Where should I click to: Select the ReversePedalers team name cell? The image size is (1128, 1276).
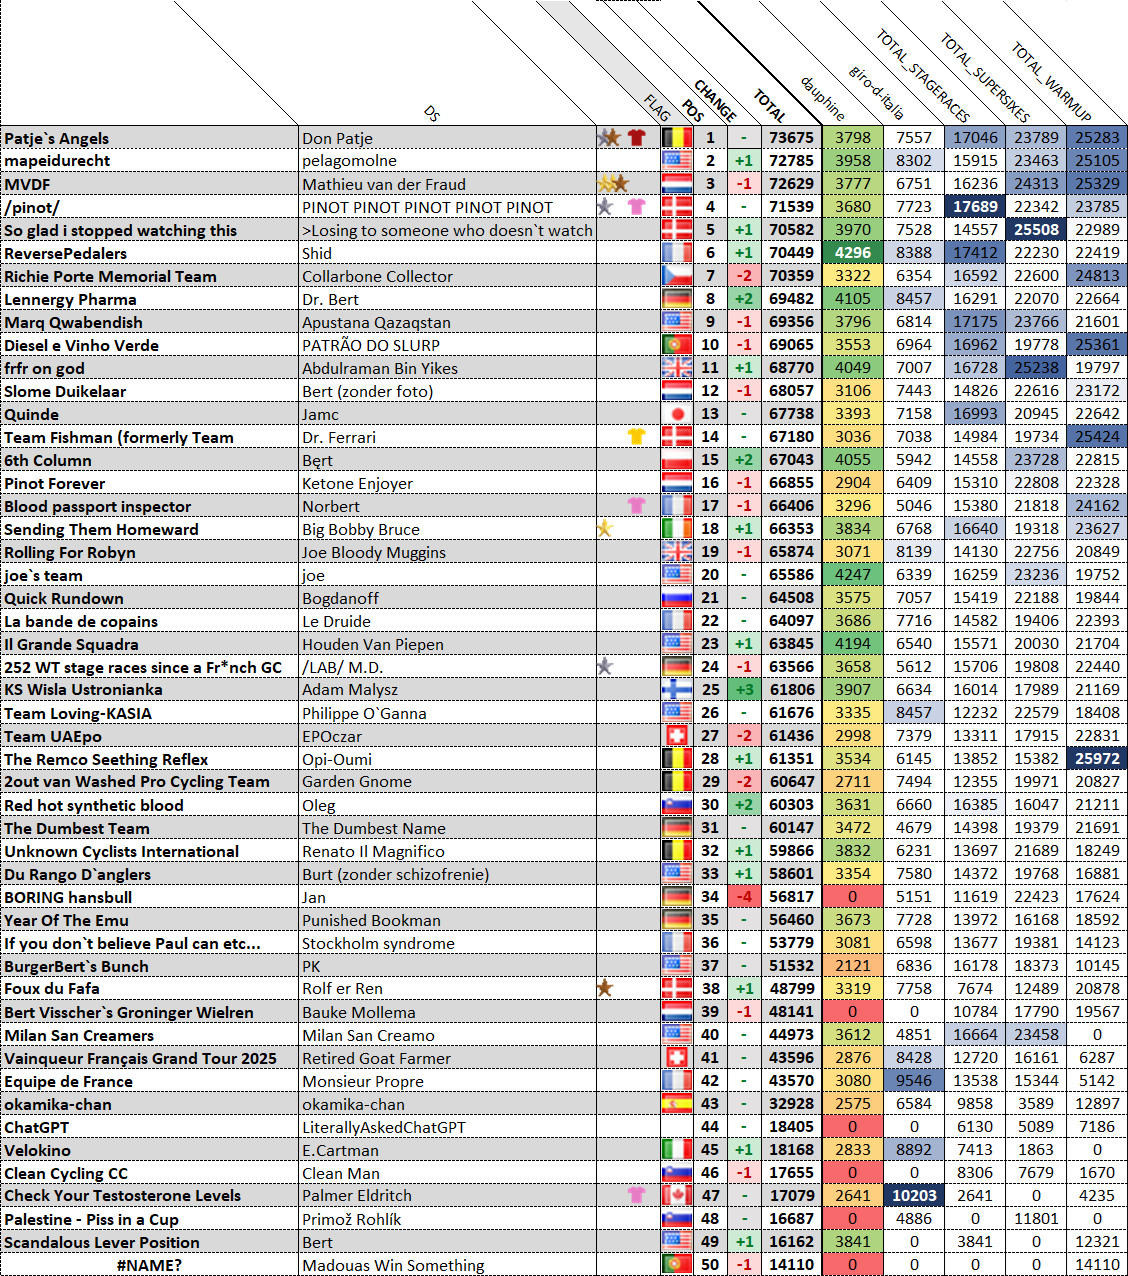point(150,252)
